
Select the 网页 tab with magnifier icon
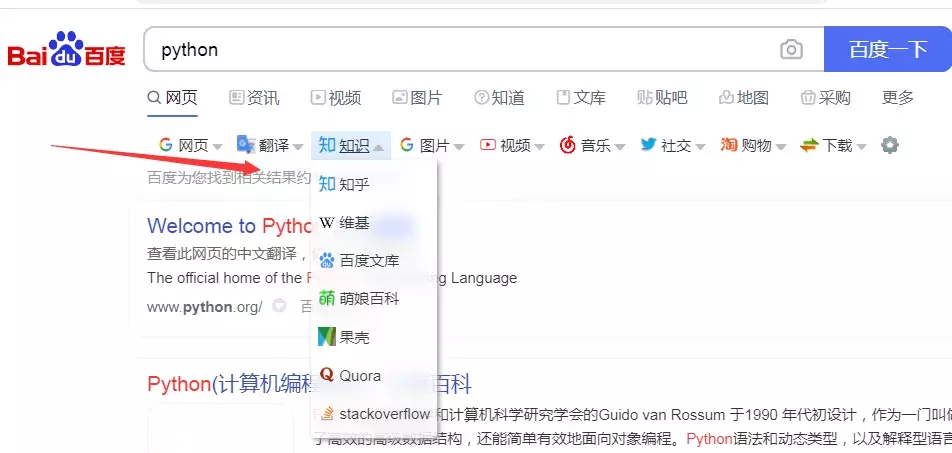coord(173,97)
